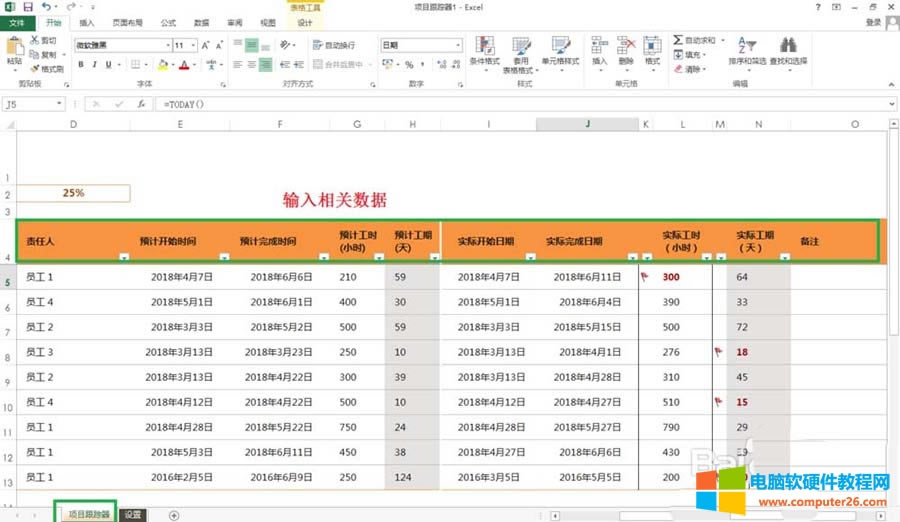The image size is (900, 522).
Task: Click the red font color button
Action: (183, 65)
